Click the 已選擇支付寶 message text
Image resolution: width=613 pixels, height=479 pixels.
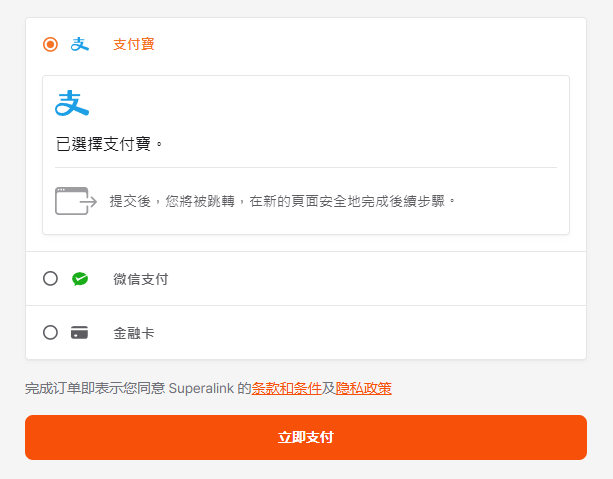[109, 144]
